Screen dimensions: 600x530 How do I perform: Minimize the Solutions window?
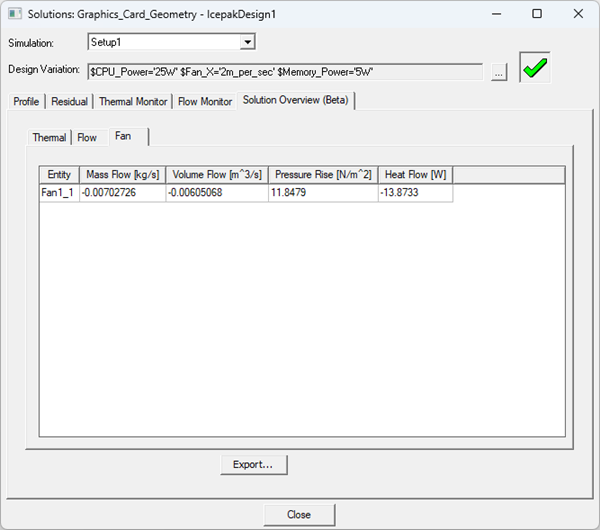497,14
